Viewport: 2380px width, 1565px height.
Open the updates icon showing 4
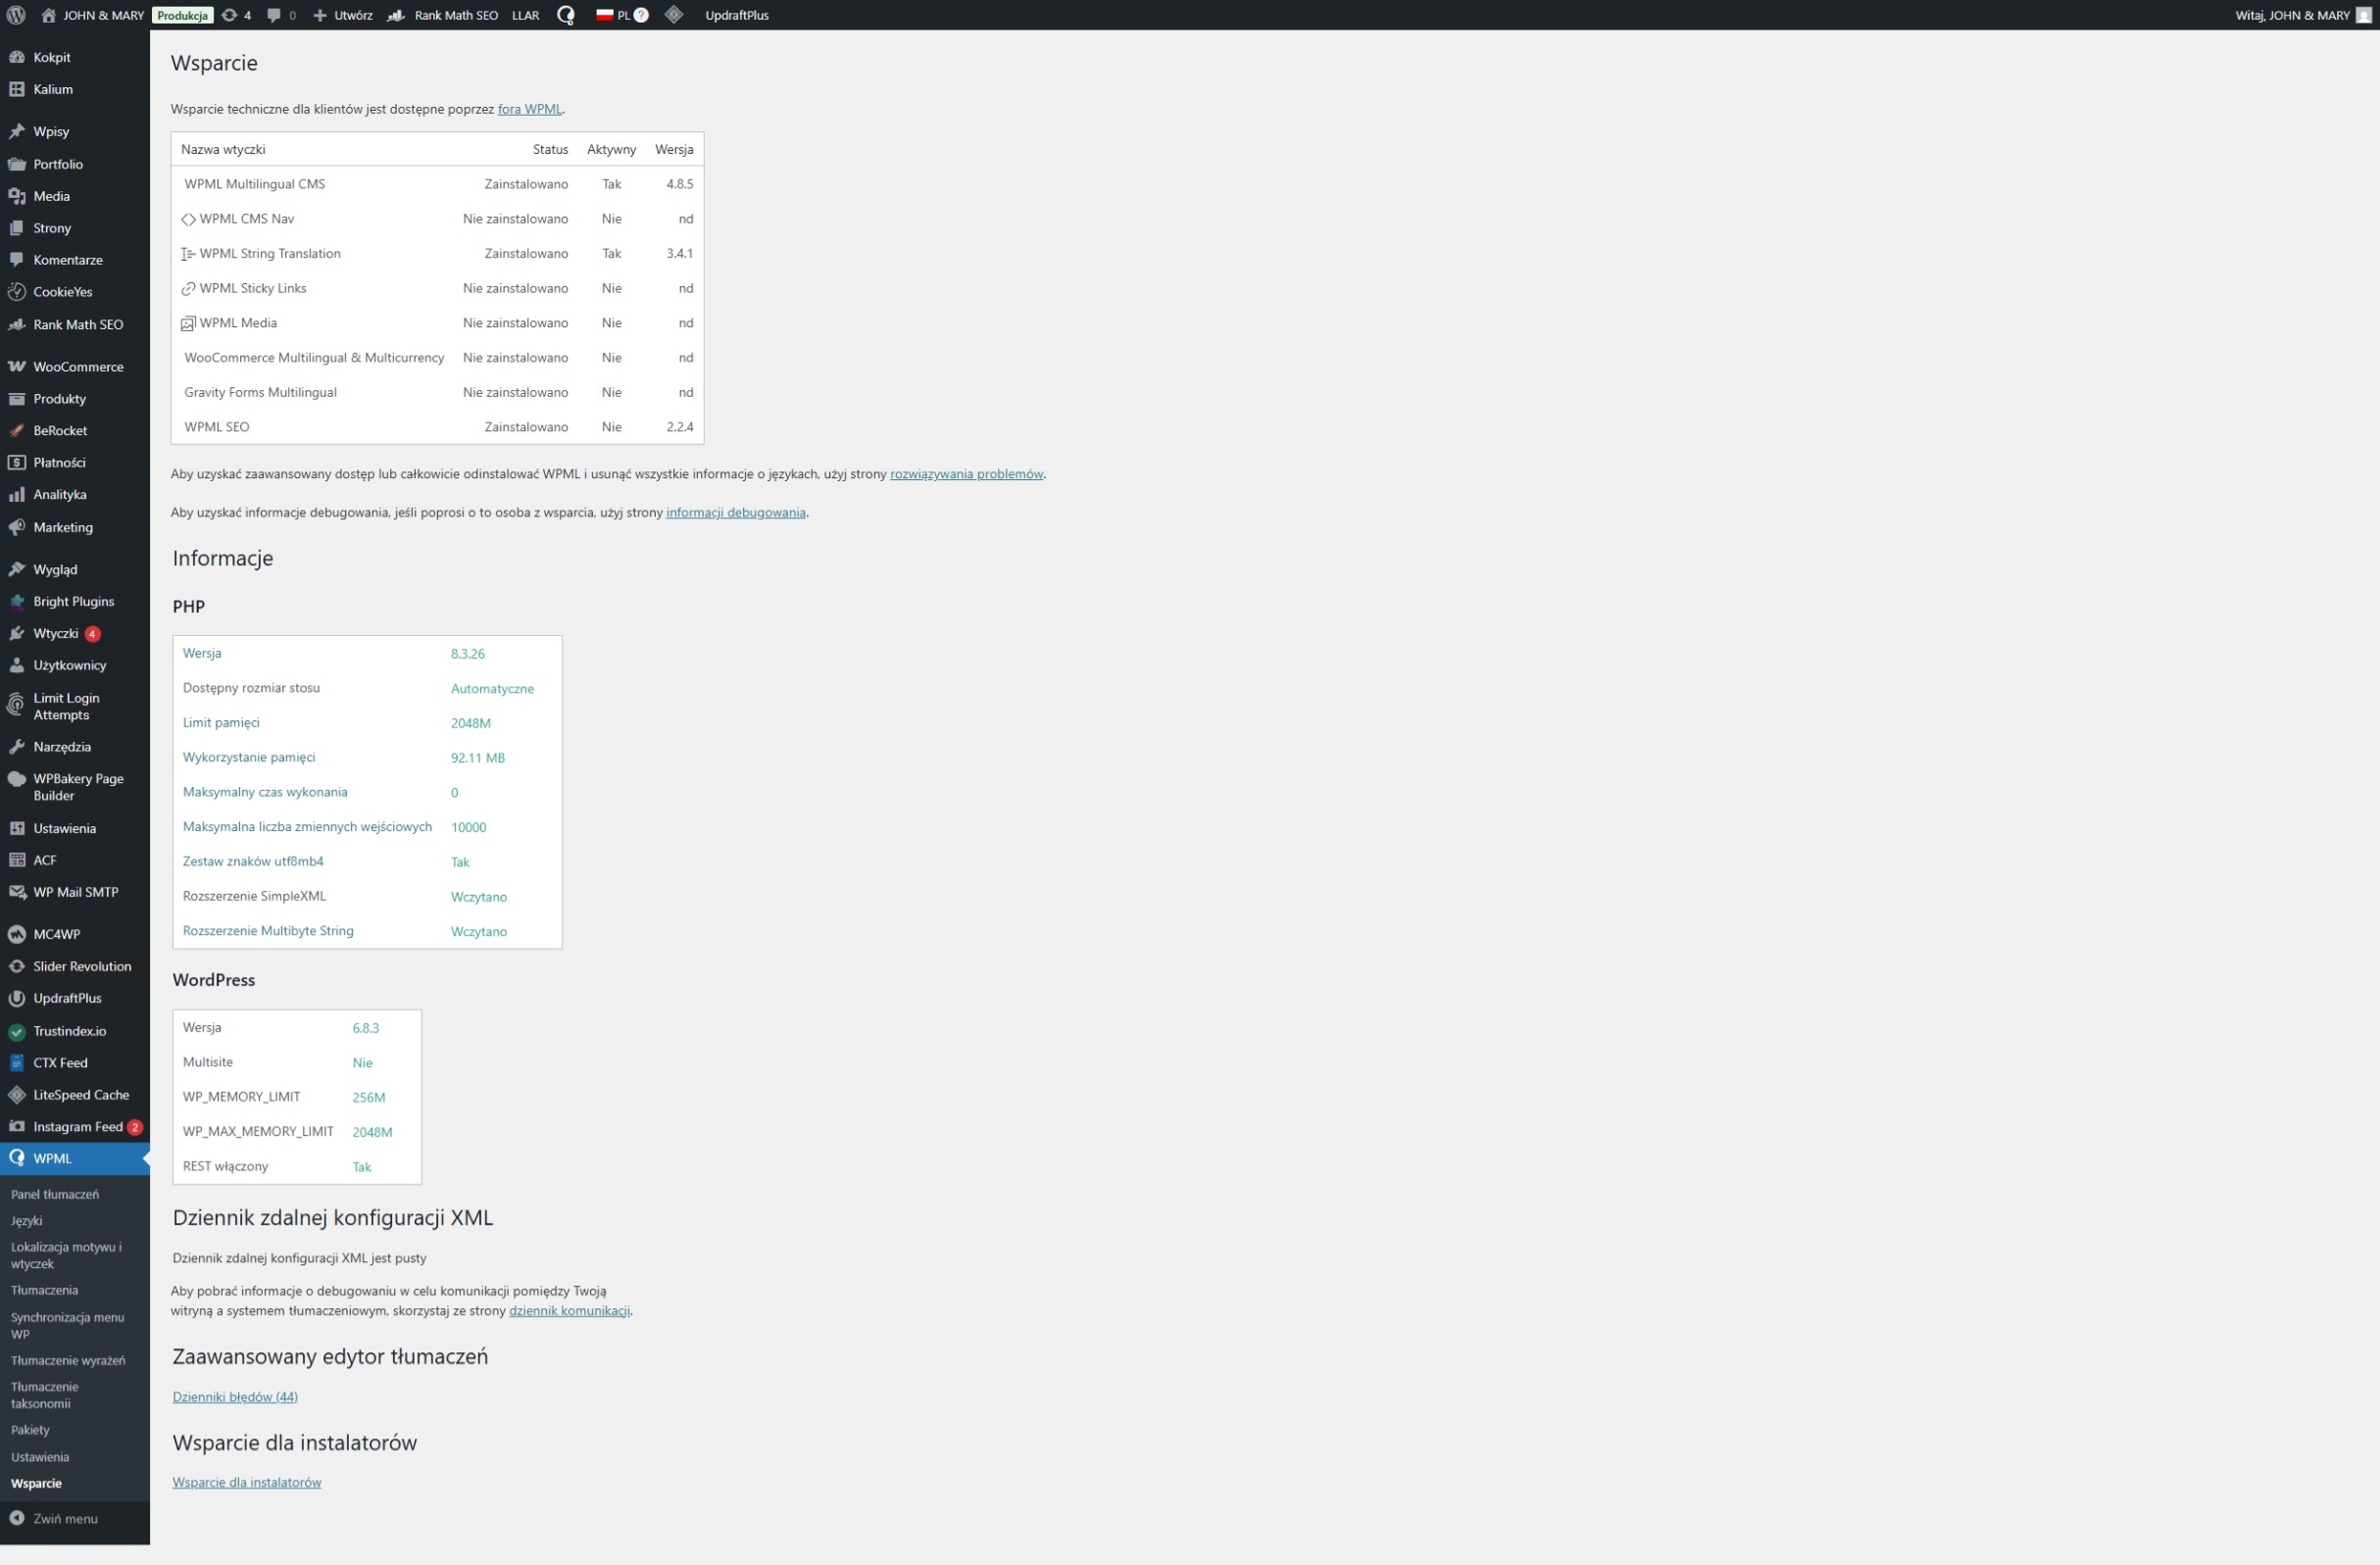pyautogui.click(x=236, y=15)
